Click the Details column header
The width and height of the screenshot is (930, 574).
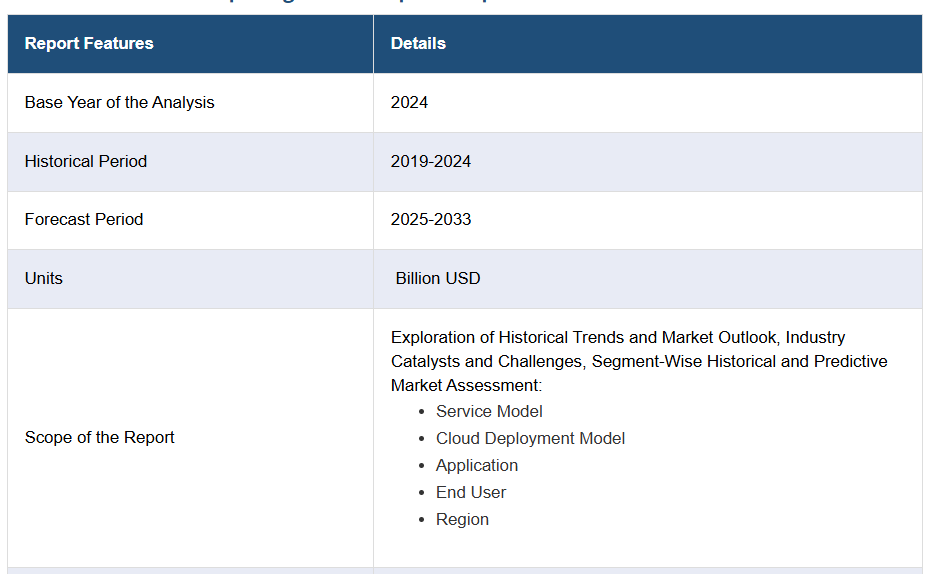click(x=418, y=44)
